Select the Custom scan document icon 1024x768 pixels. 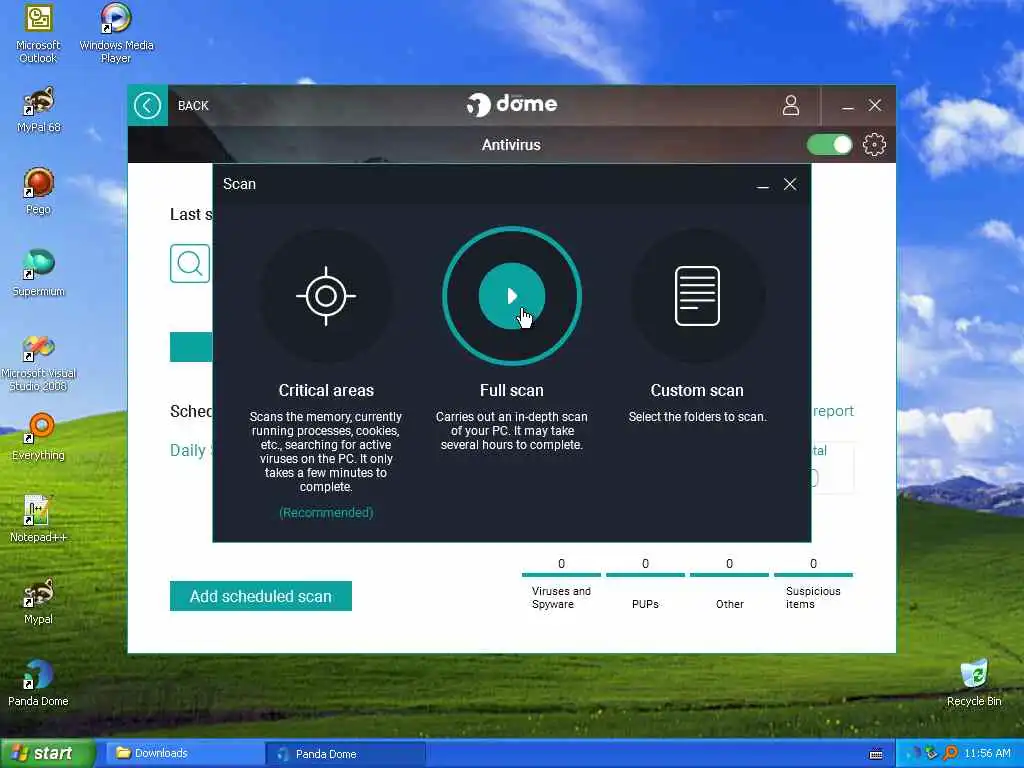697,296
